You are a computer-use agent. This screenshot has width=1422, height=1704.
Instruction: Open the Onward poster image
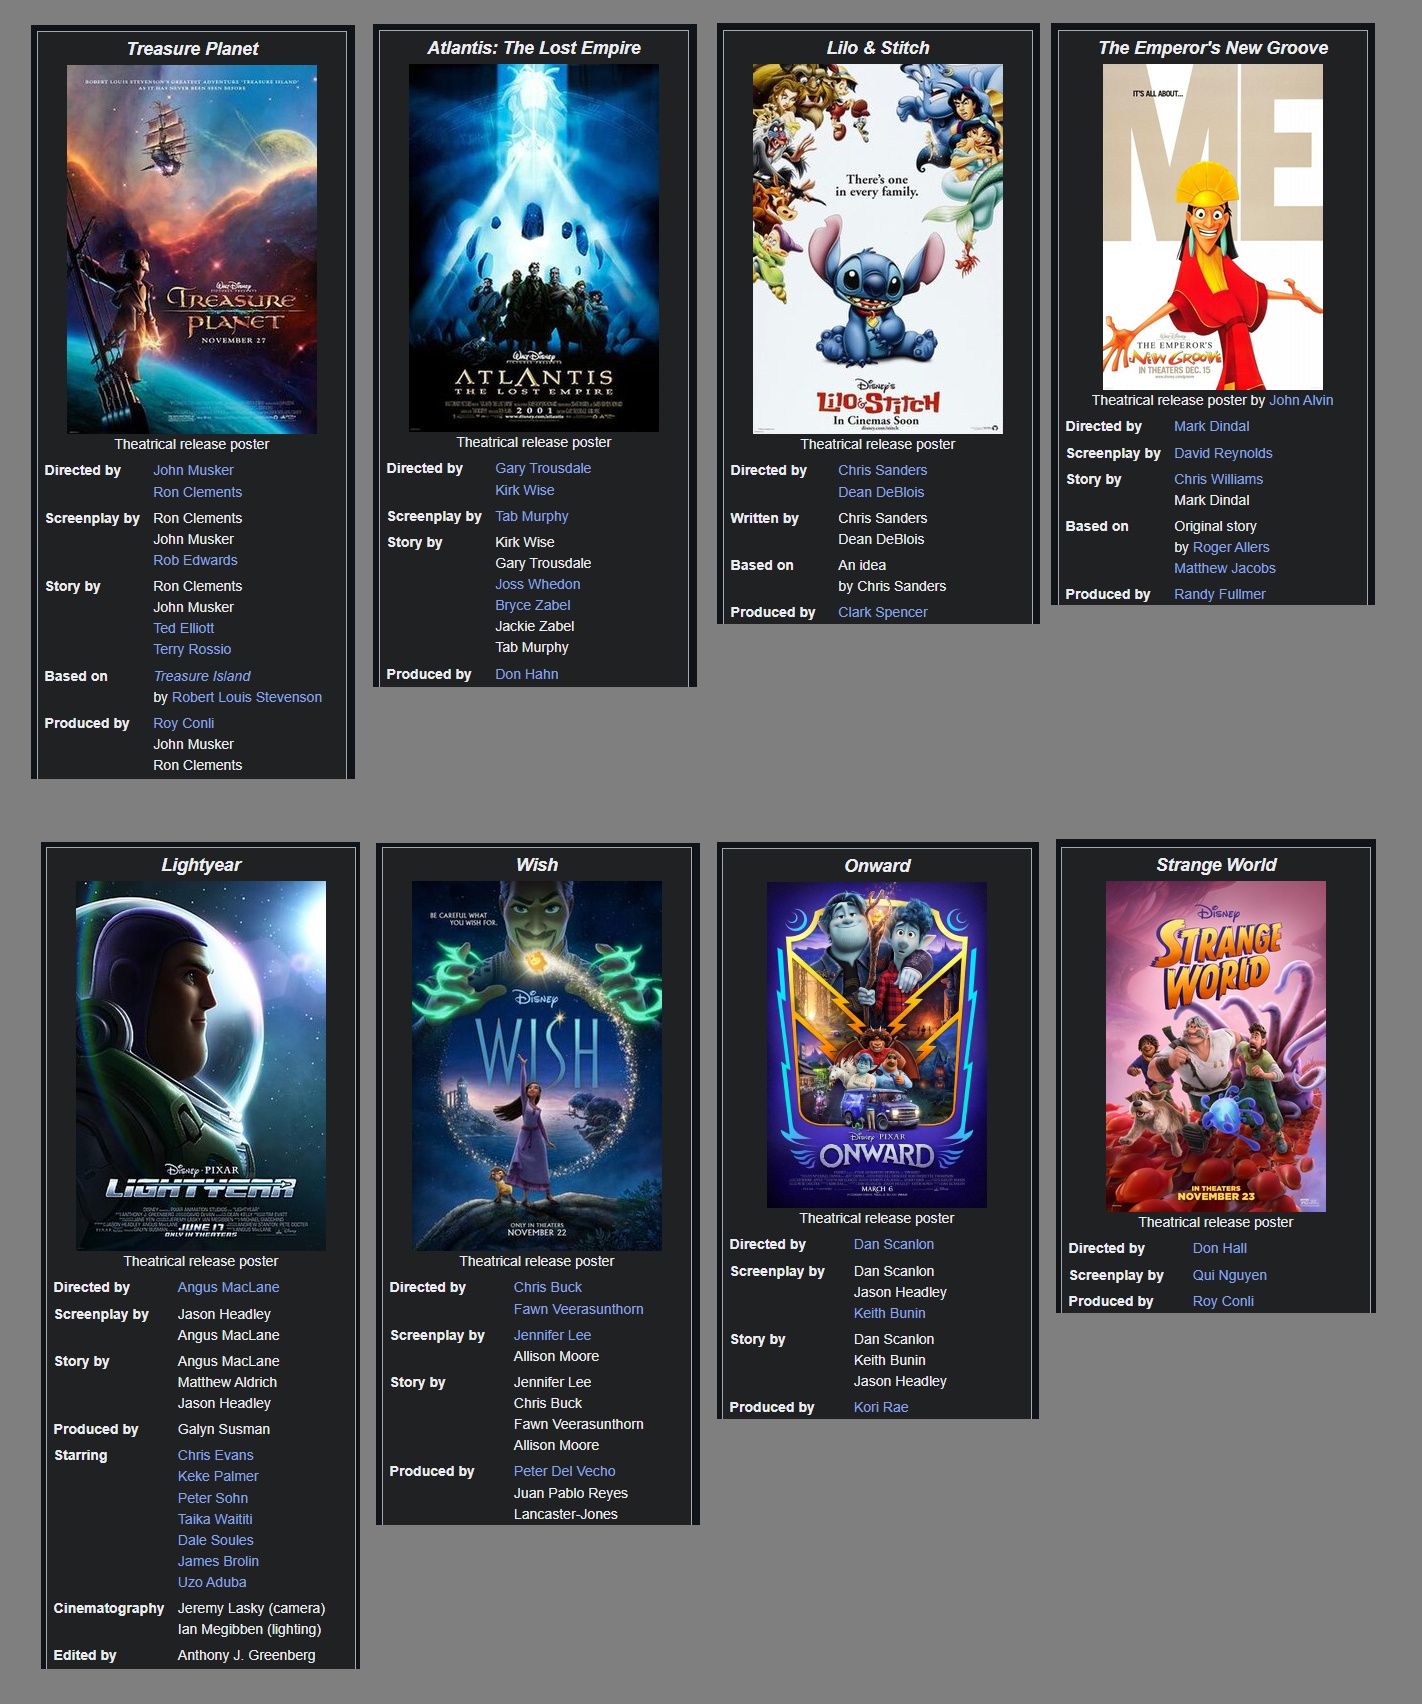click(x=877, y=1045)
